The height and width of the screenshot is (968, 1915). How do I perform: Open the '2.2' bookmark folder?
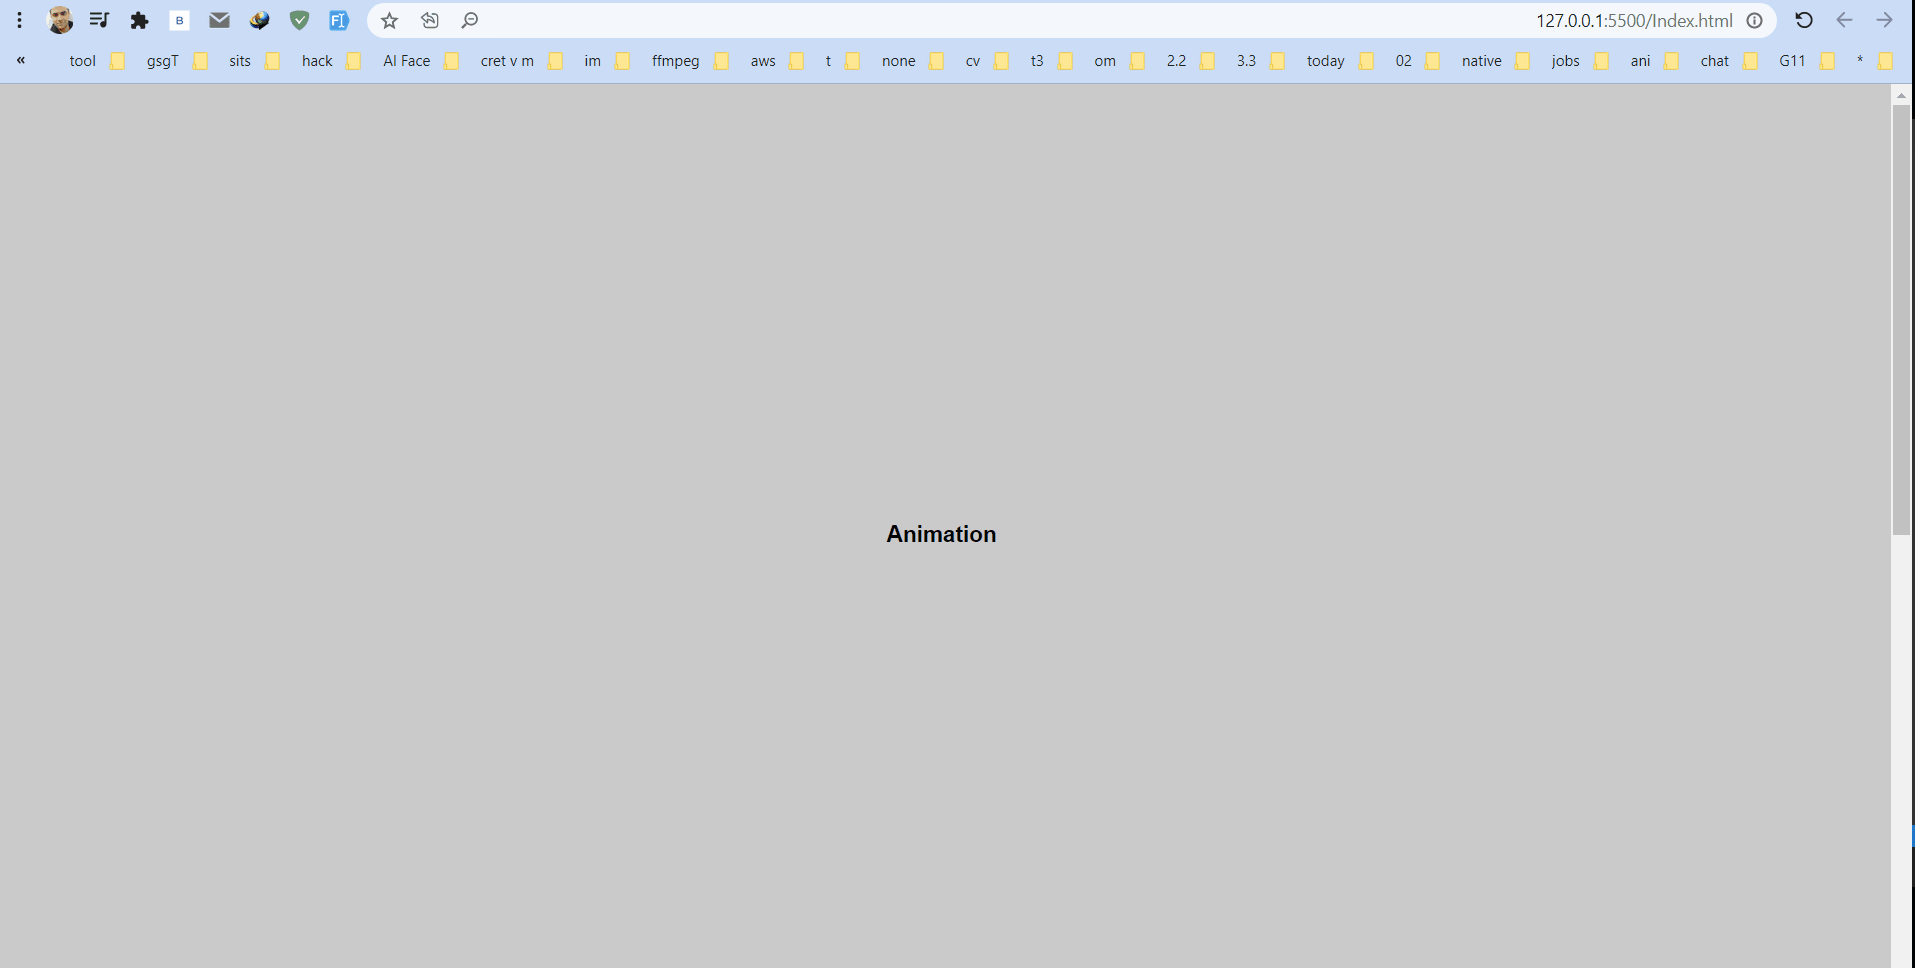click(x=1190, y=61)
